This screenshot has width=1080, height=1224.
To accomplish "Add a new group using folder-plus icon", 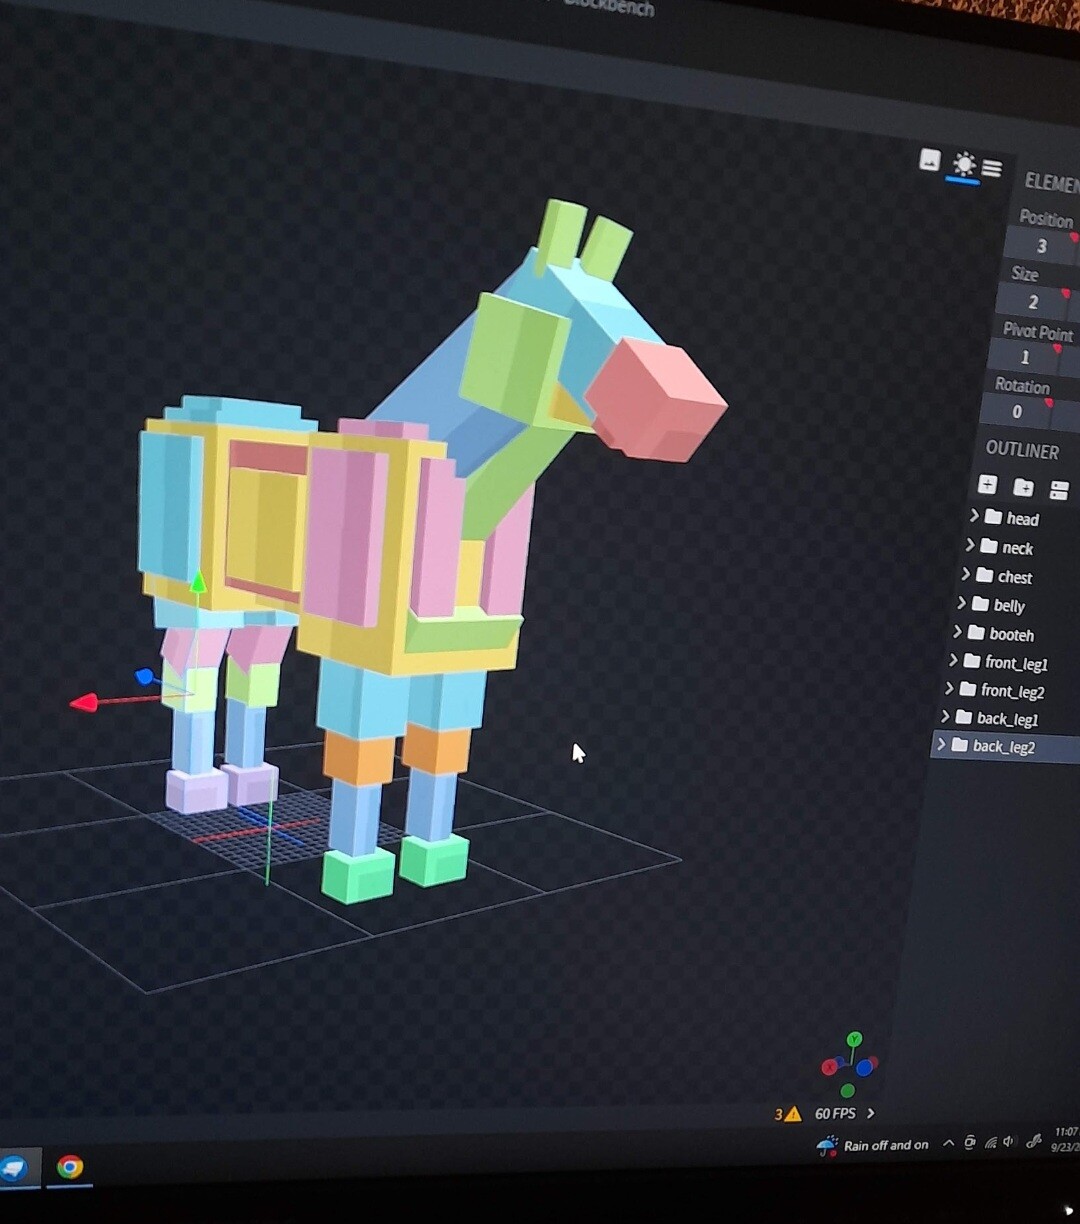I will click(x=1023, y=487).
